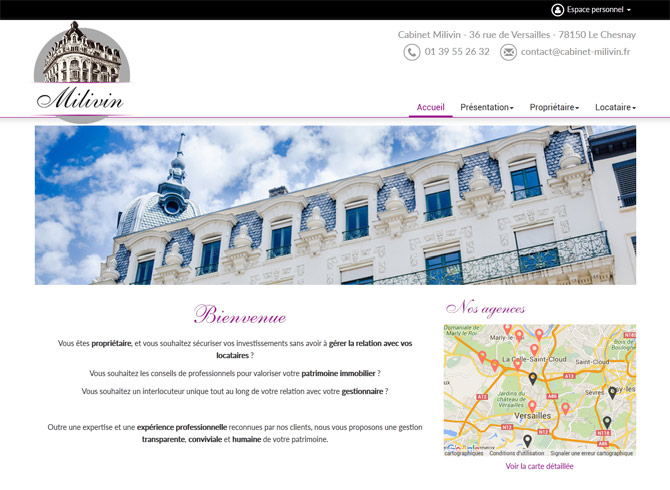Expand the Locataire menu
The width and height of the screenshot is (670, 490).
click(x=615, y=107)
